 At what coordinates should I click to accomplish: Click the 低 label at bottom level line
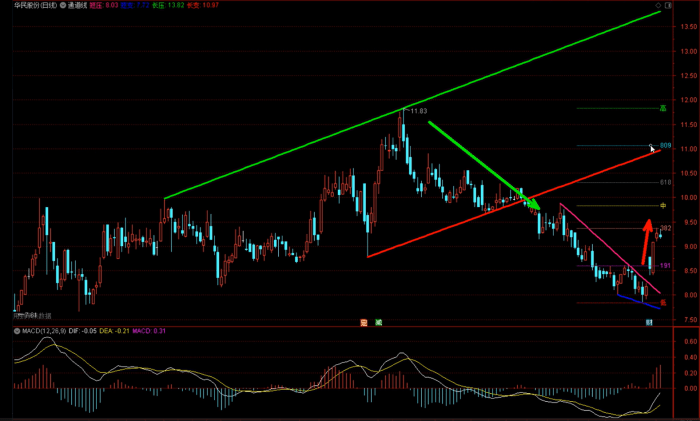tap(662, 302)
